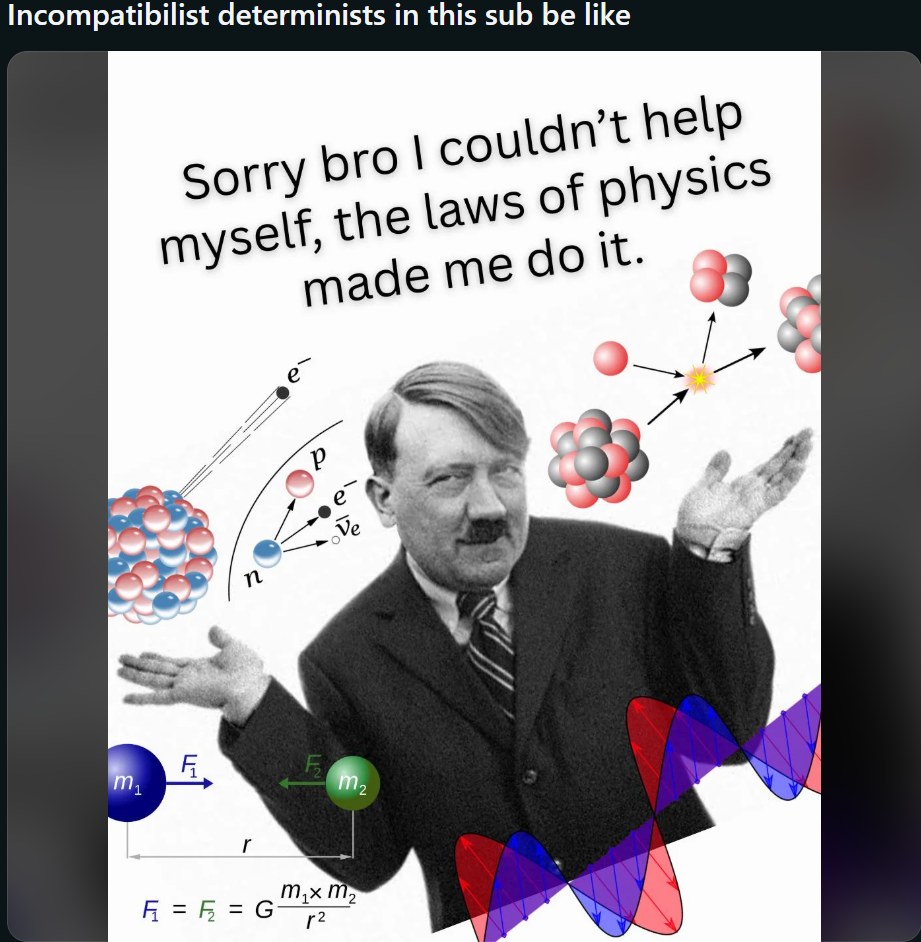Click the blurred left margin of the image
The height and width of the screenshot is (942, 921).
(57, 496)
